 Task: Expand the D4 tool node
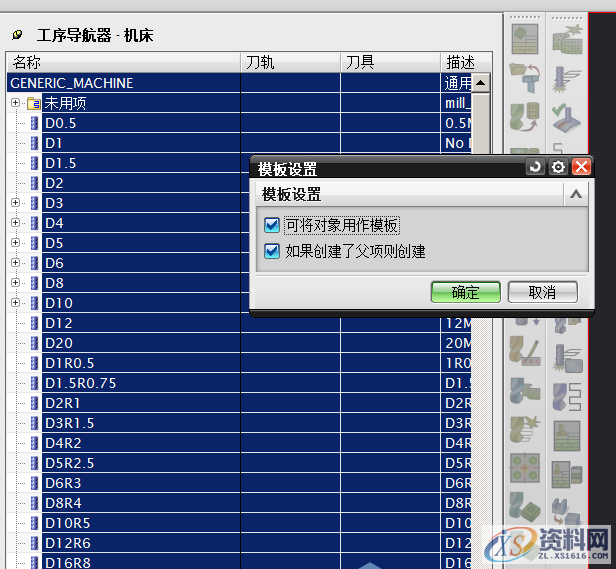pyautogui.click(x=15, y=222)
